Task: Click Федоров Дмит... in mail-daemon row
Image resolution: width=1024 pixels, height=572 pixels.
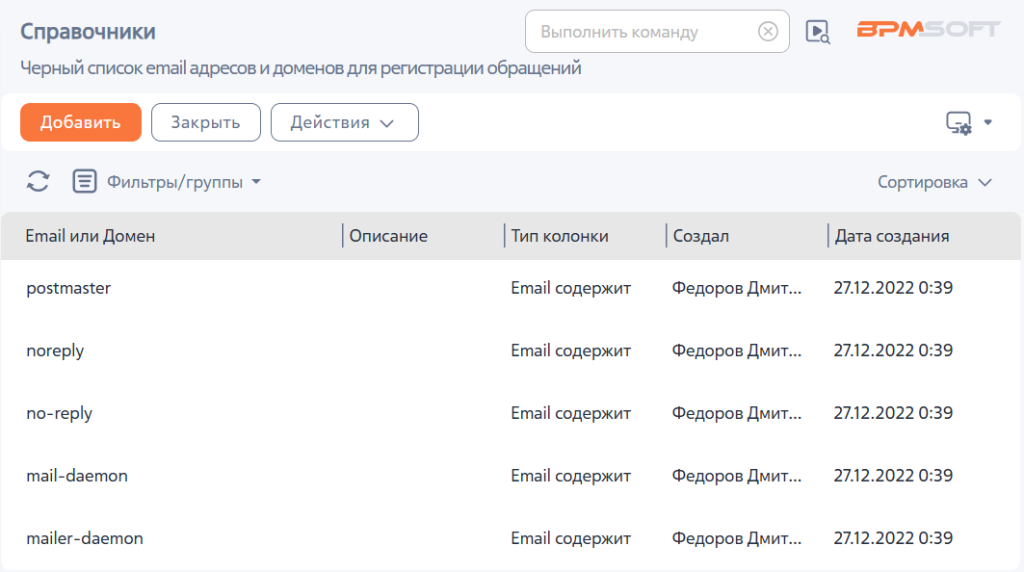Action: pyautogui.click(x=737, y=476)
